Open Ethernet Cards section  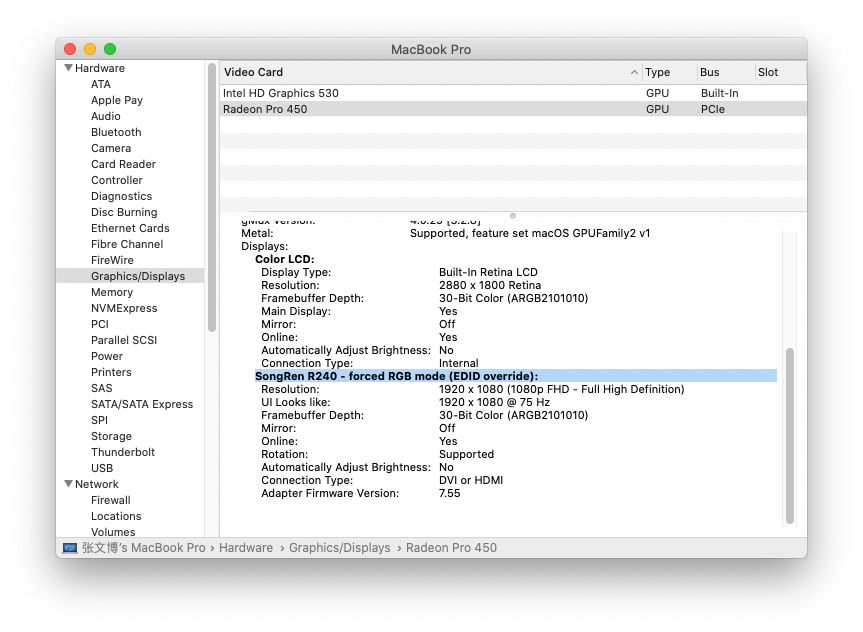pos(130,228)
